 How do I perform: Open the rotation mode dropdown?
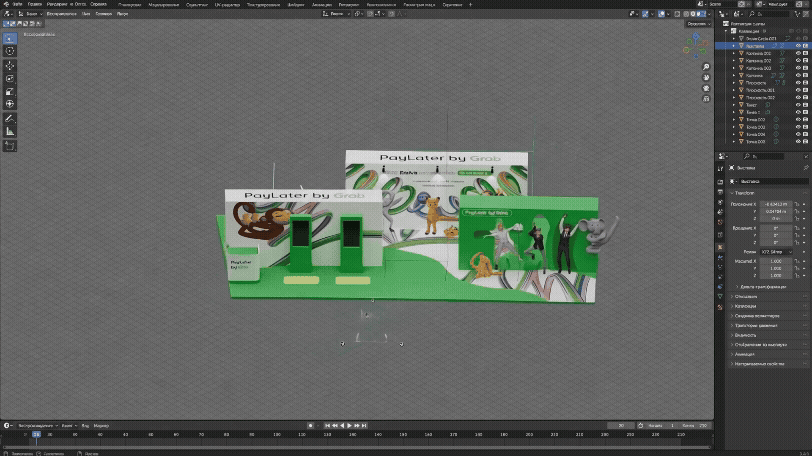click(776, 252)
